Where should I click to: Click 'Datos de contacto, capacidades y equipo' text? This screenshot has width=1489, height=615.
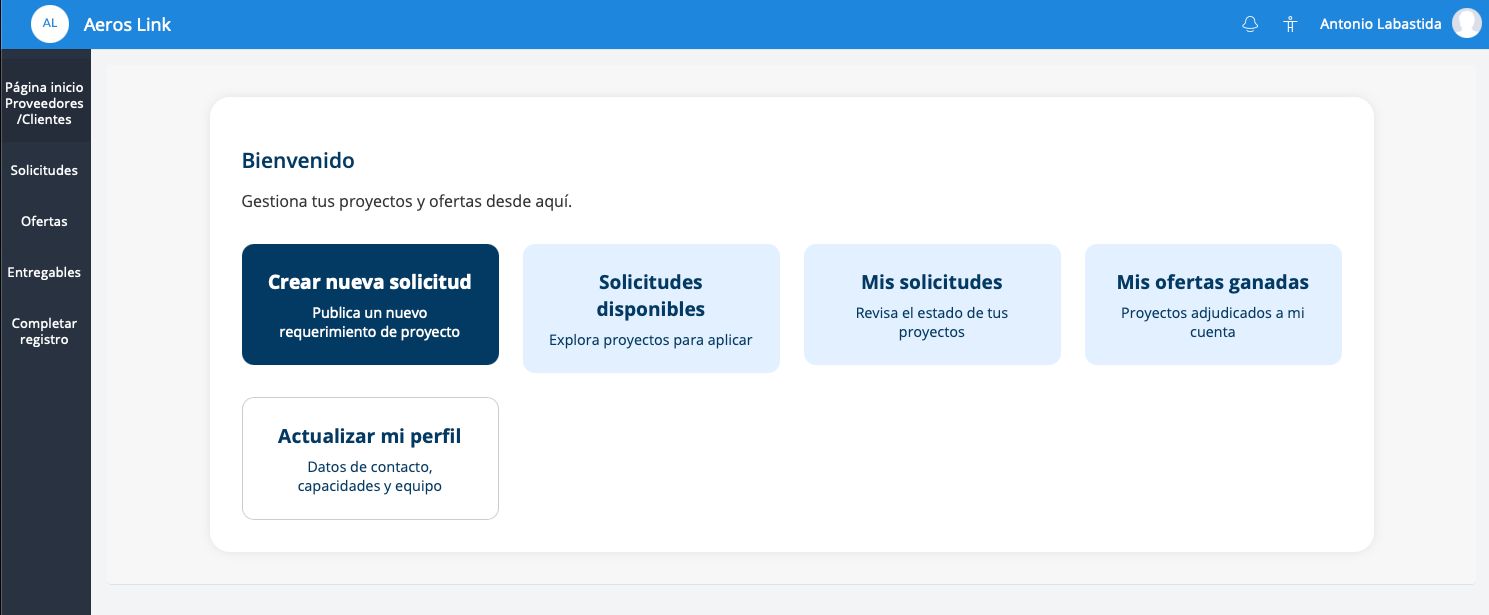pos(370,477)
